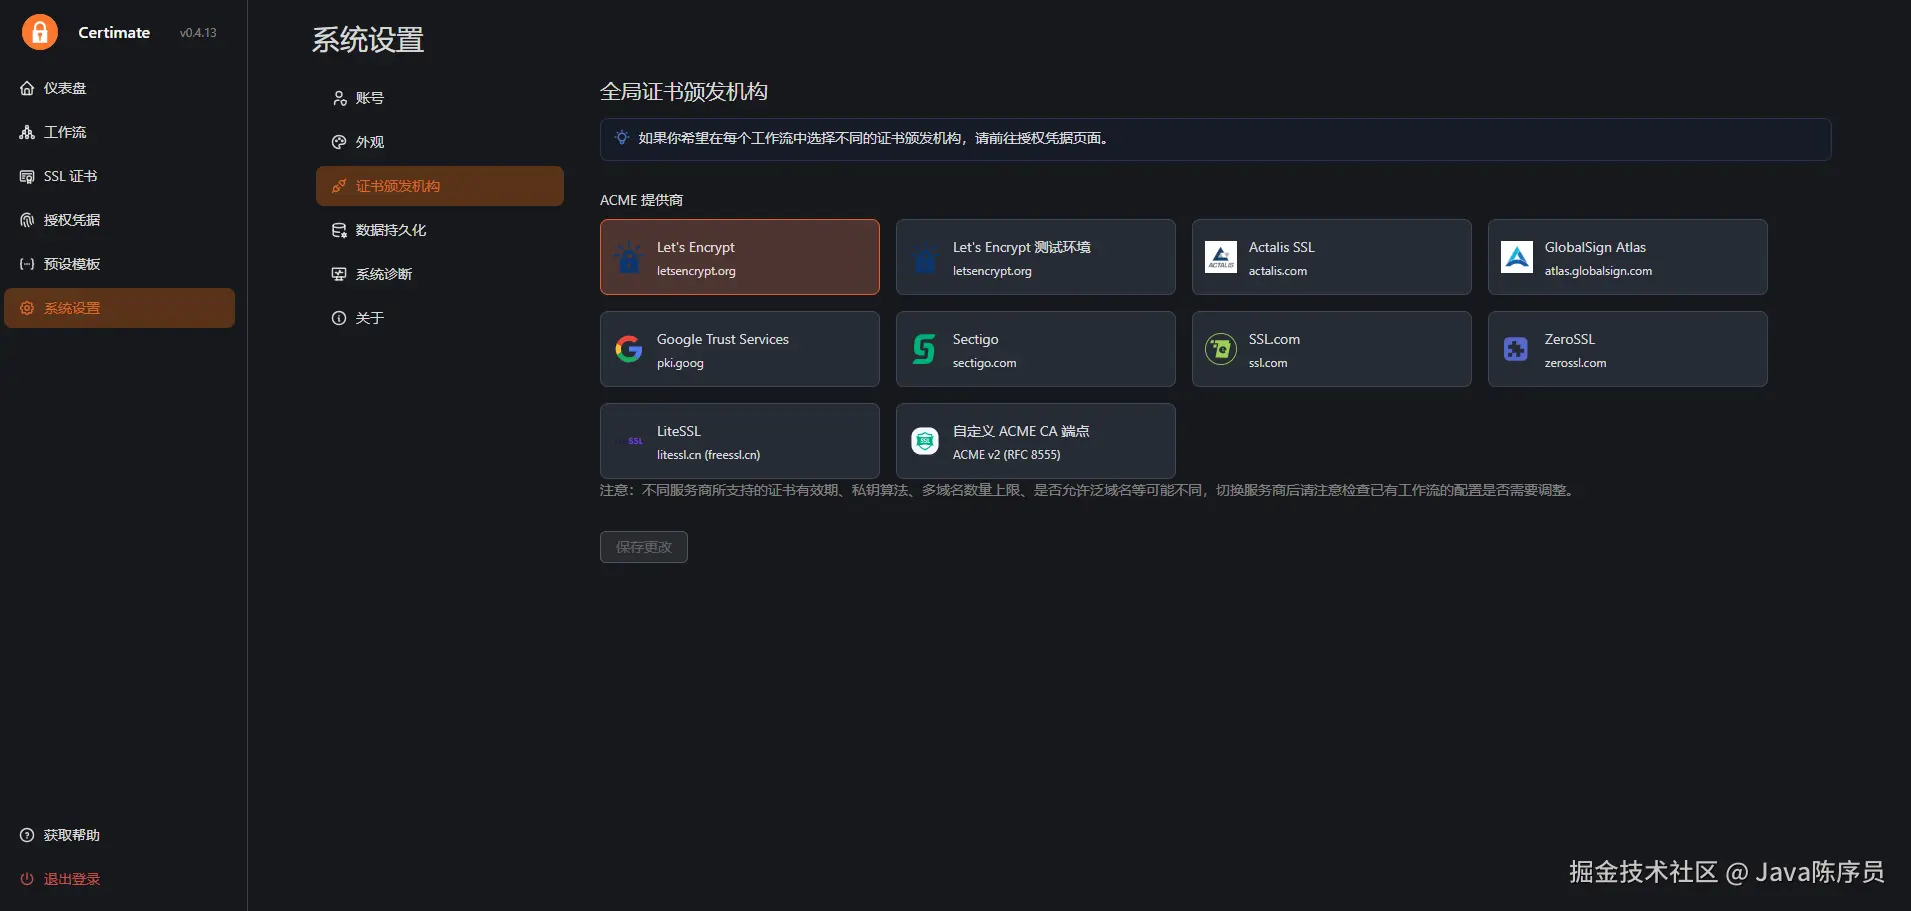Click the workflow icon in sidebar

(27, 132)
